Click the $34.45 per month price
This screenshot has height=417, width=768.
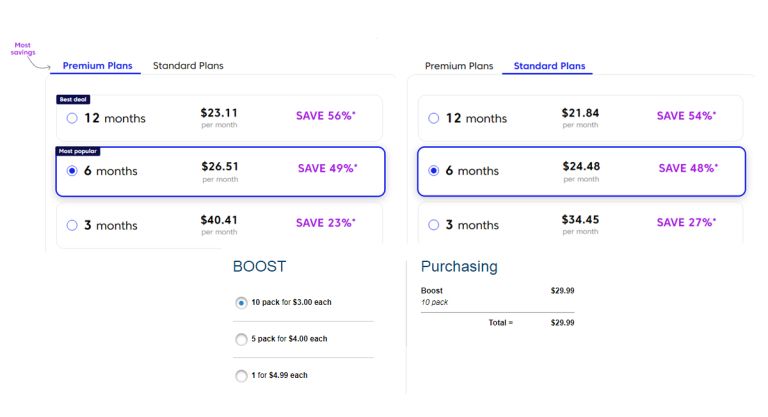pos(580,224)
